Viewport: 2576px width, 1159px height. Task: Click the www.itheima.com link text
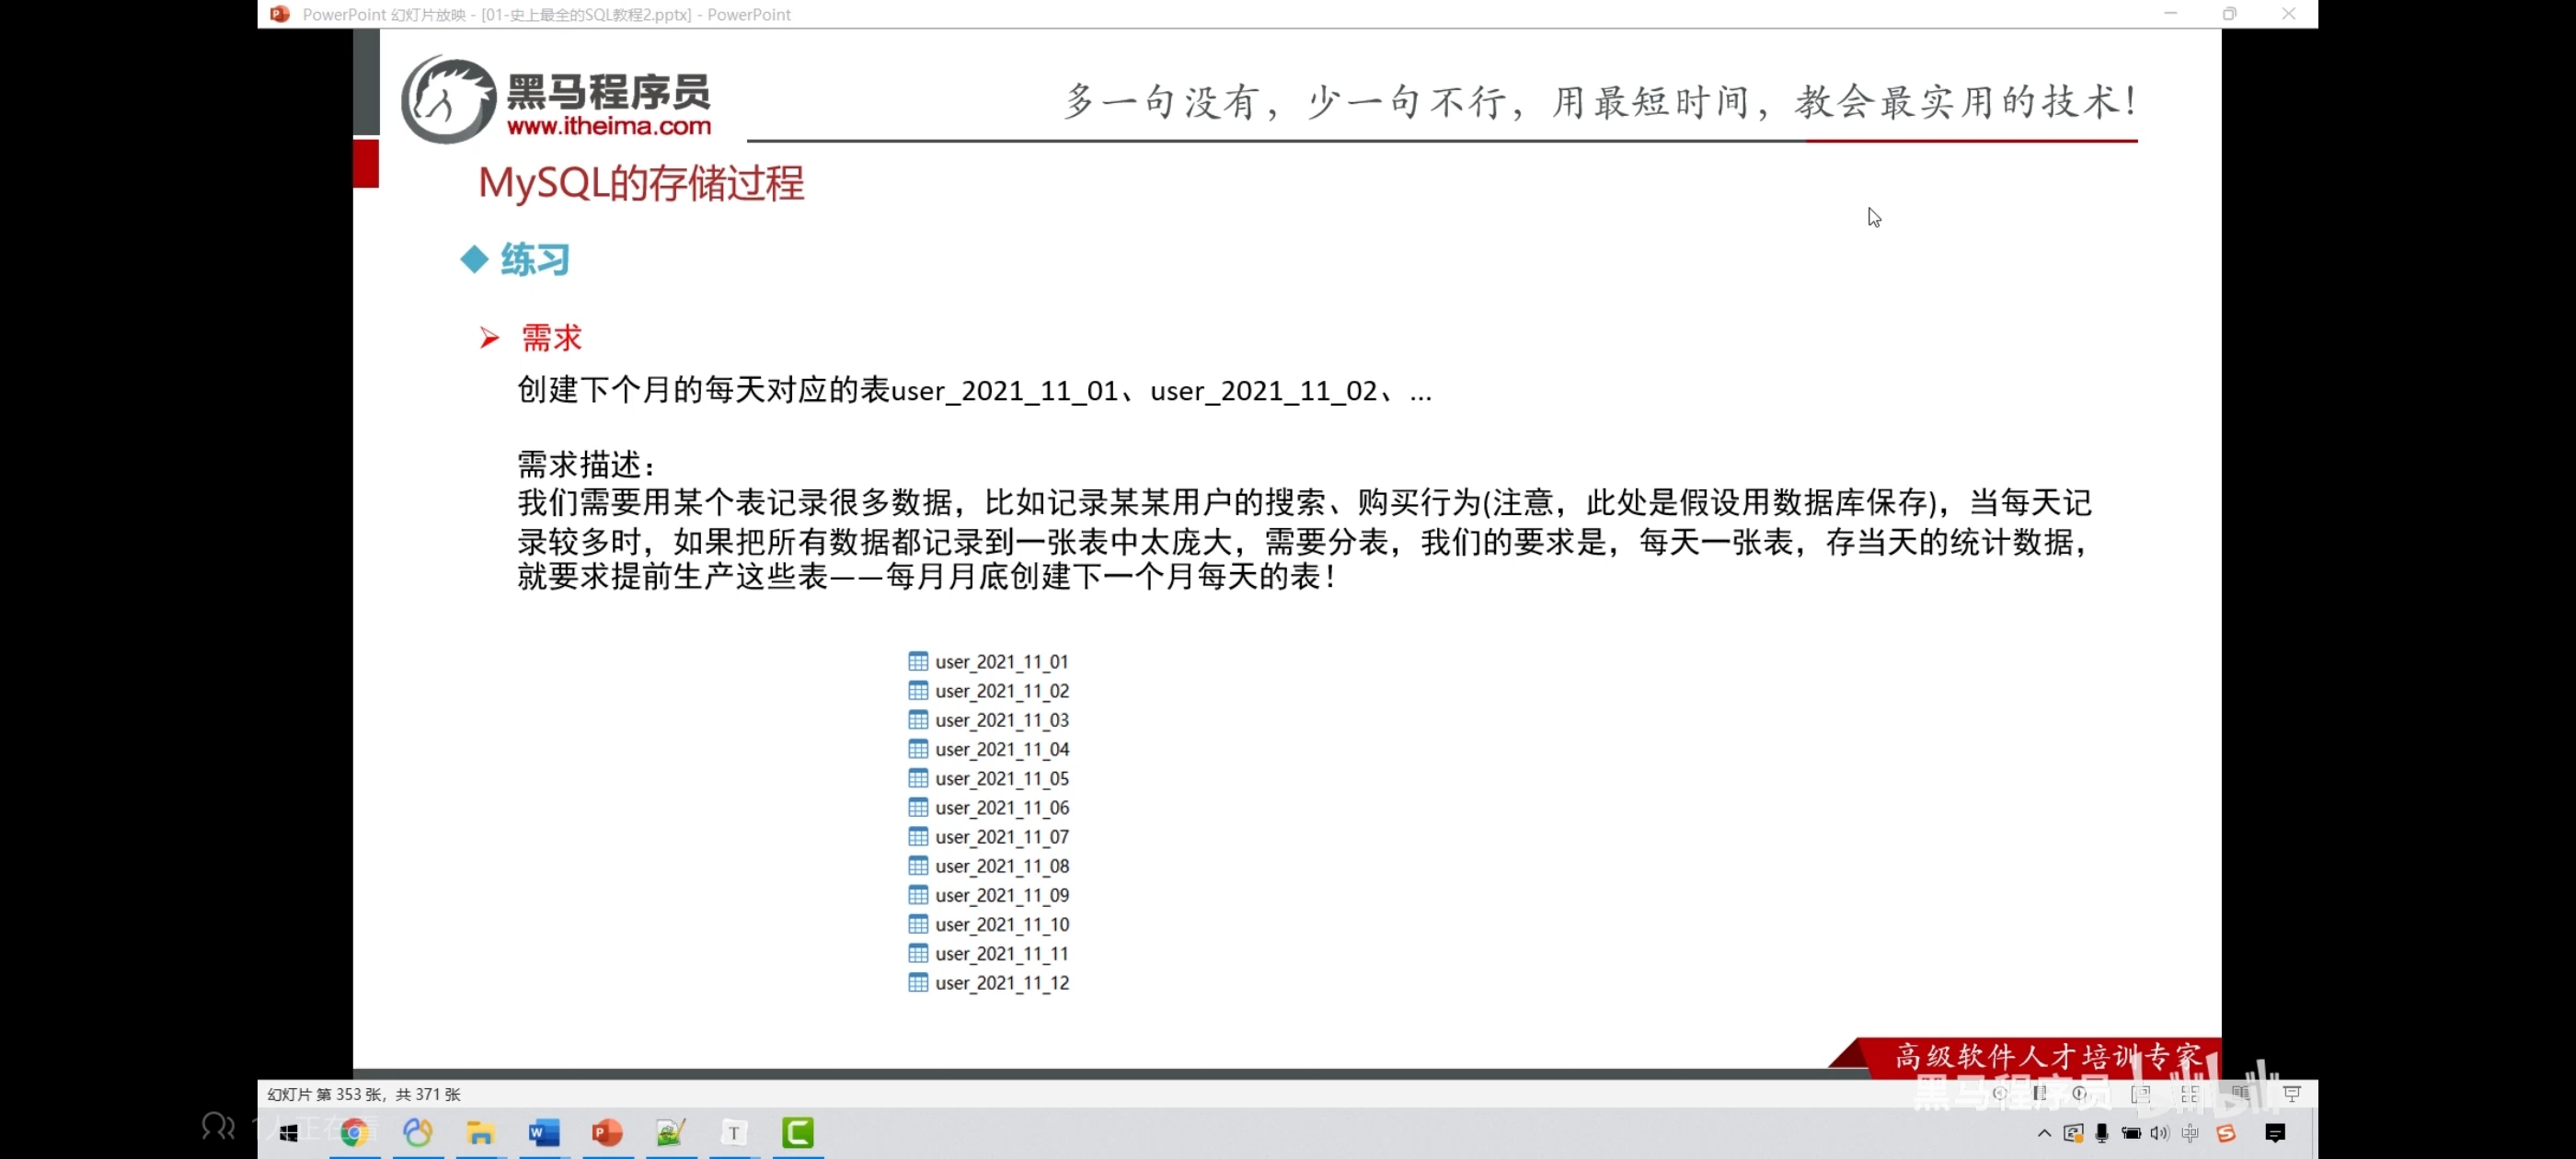click(x=608, y=126)
